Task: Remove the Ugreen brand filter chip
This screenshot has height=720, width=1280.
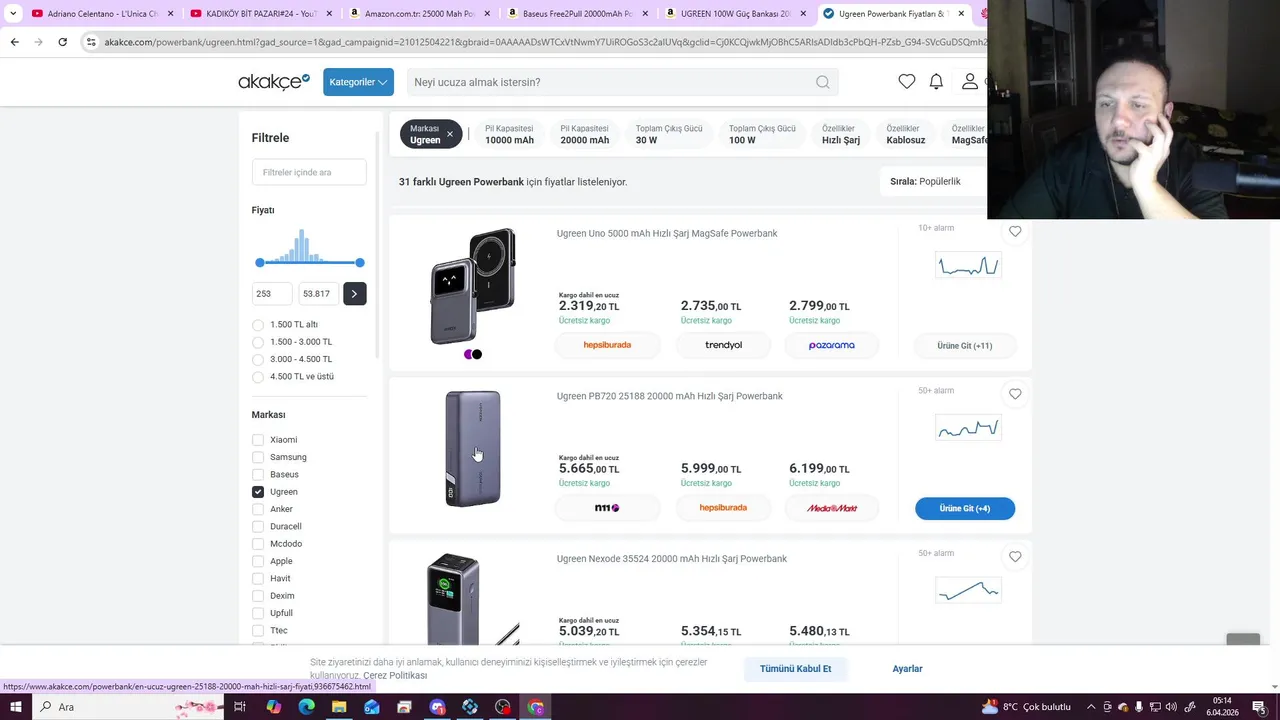Action: point(450,134)
